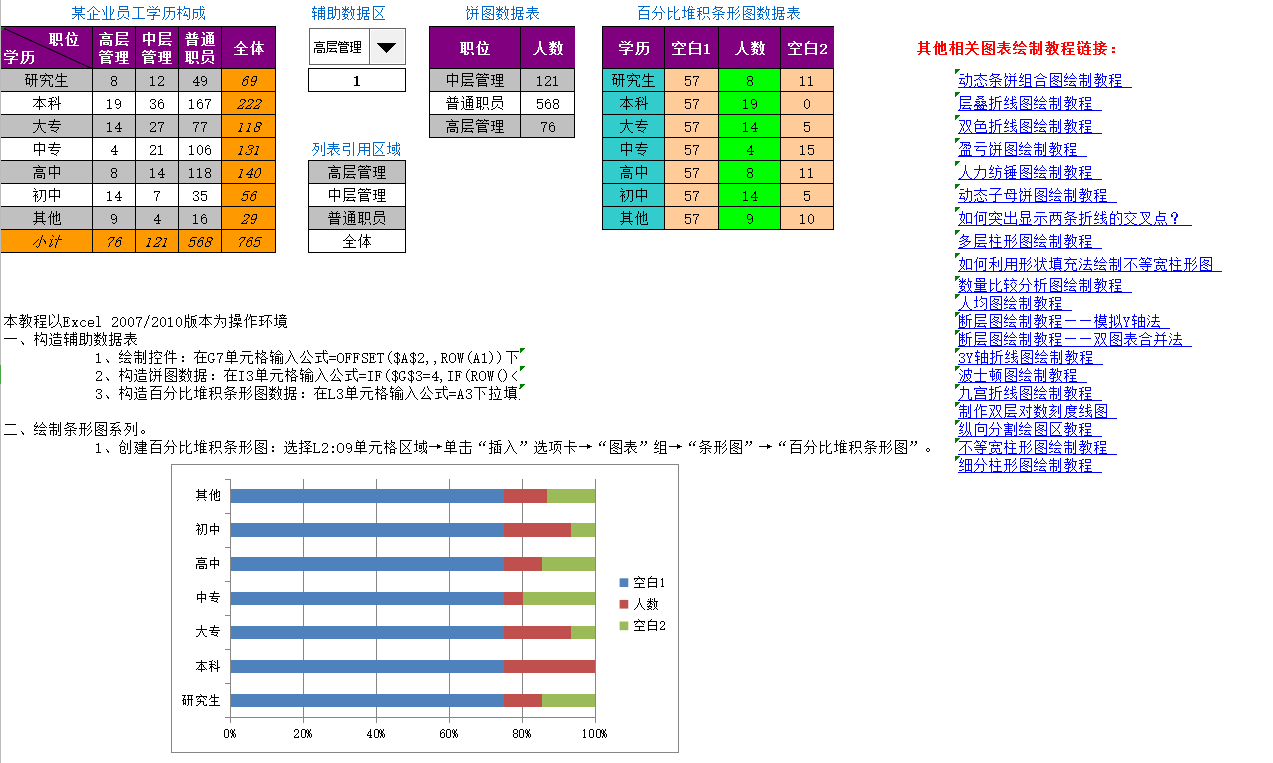Click the 辅助数据区 heading
The image size is (1273, 763).
(349, 13)
